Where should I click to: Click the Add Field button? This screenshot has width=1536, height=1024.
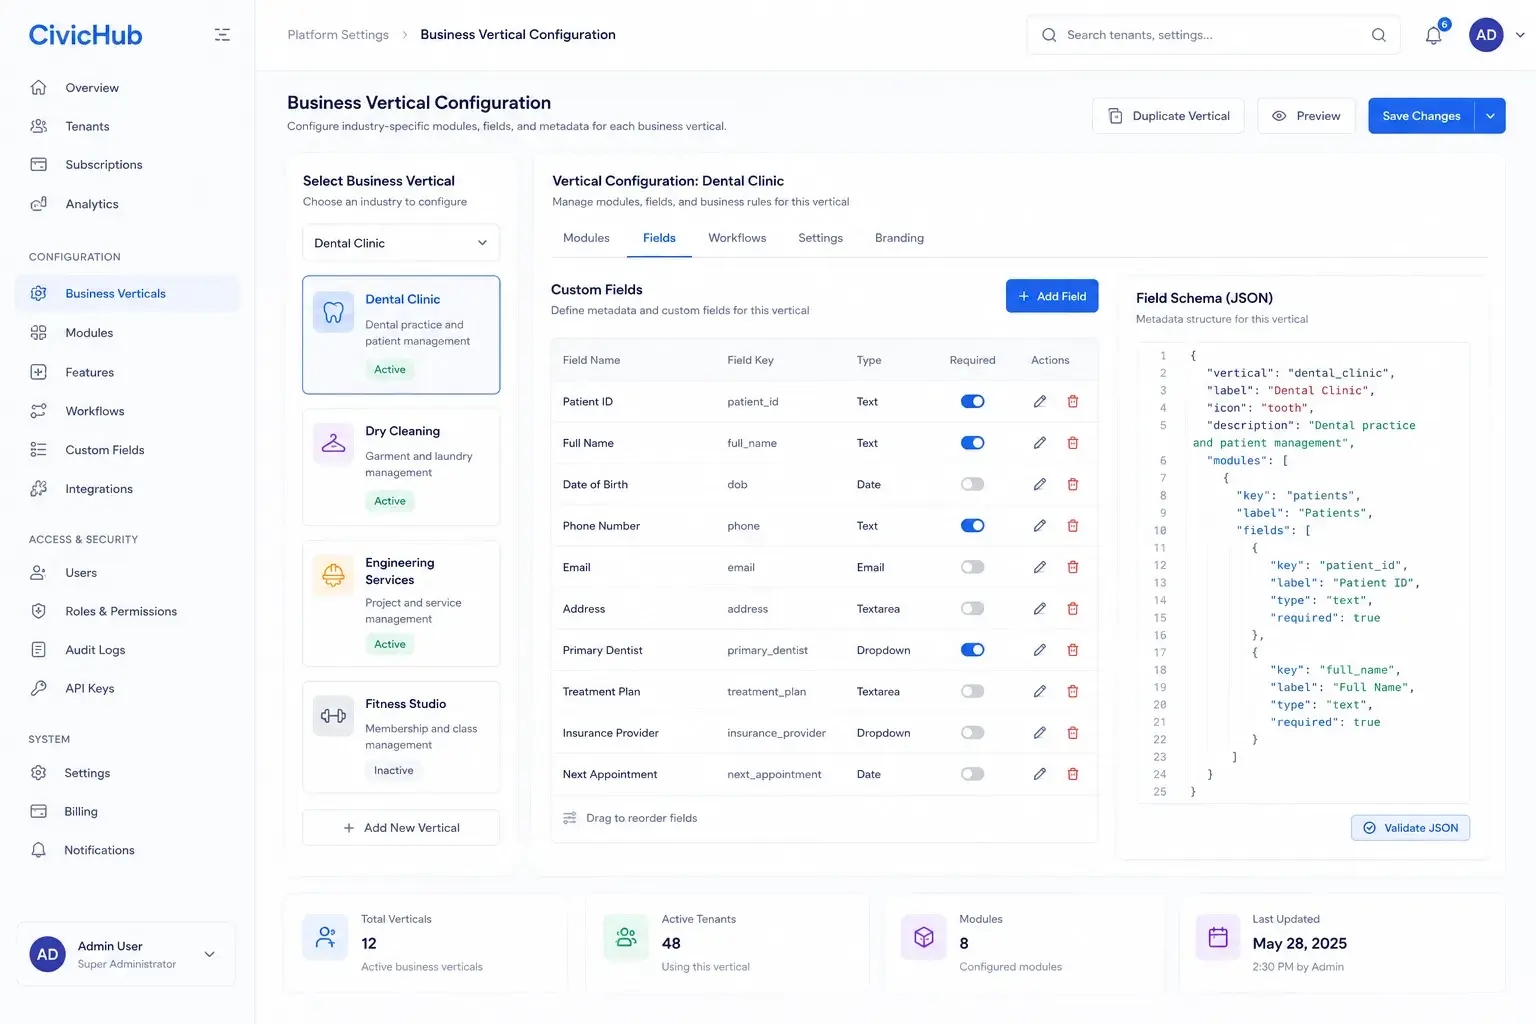[x=1052, y=296]
